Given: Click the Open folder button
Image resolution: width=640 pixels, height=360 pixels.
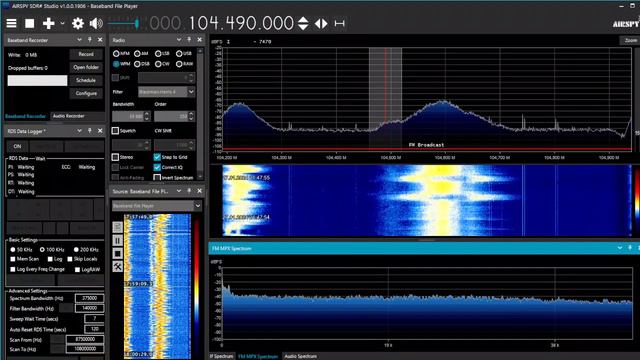Looking at the screenshot, I should click(x=86, y=67).
